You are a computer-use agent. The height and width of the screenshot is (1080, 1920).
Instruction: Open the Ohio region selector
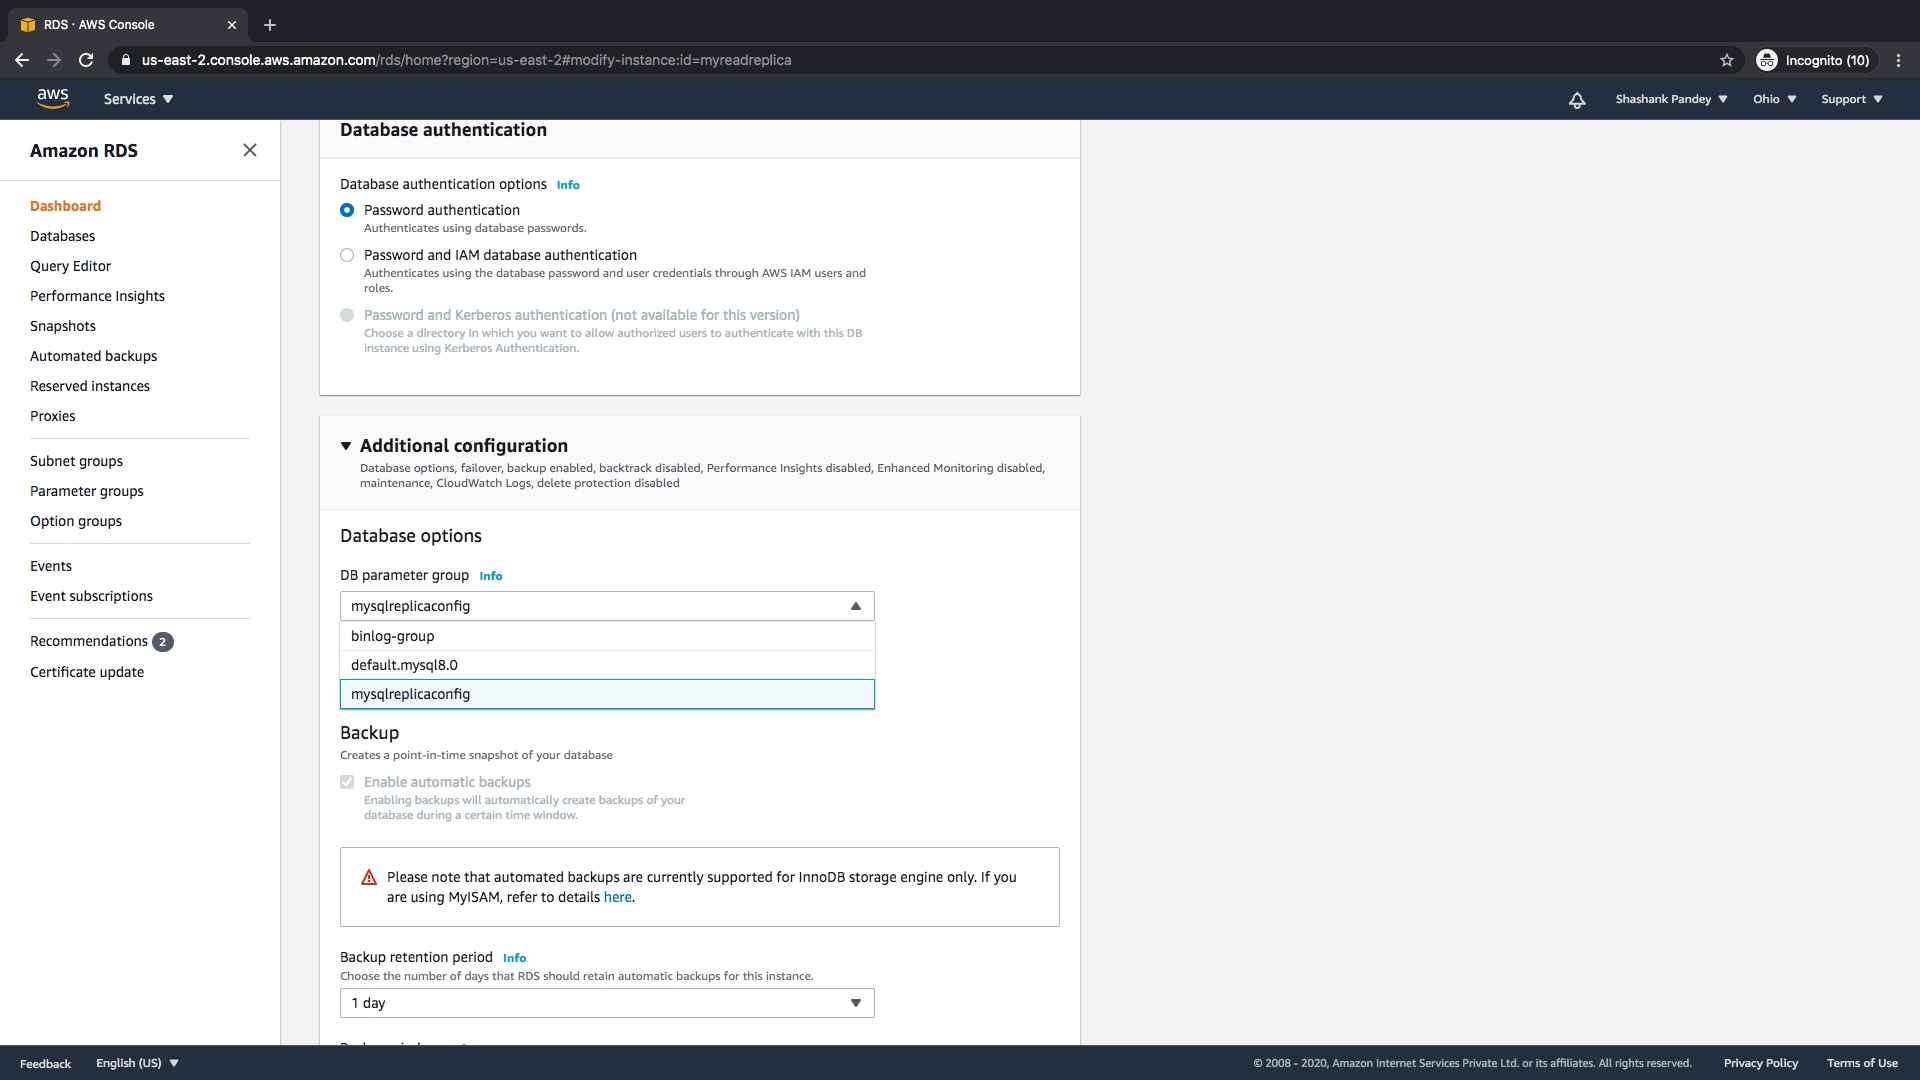pos(1774,99)
